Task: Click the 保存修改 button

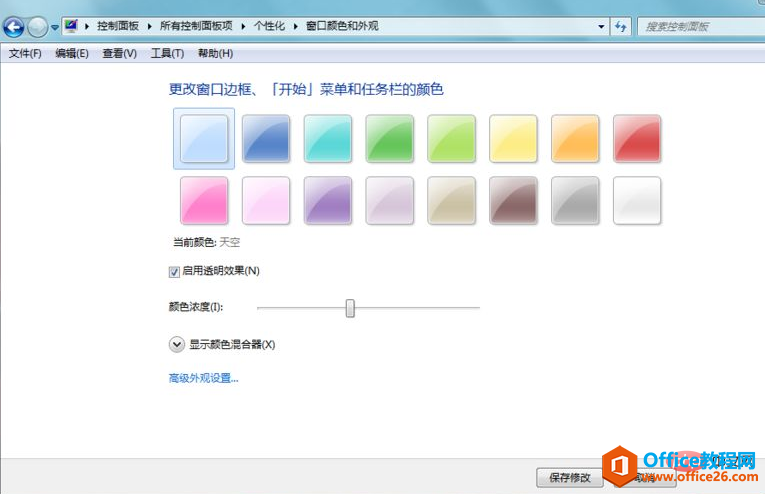Action: click(x=569, y=477)
